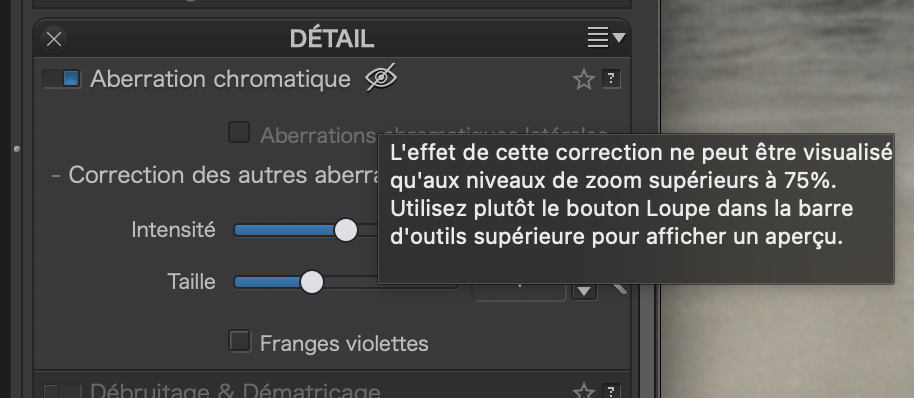
Task: Star the Débruitage & Dématriçage tool
Action: (583, 391)
